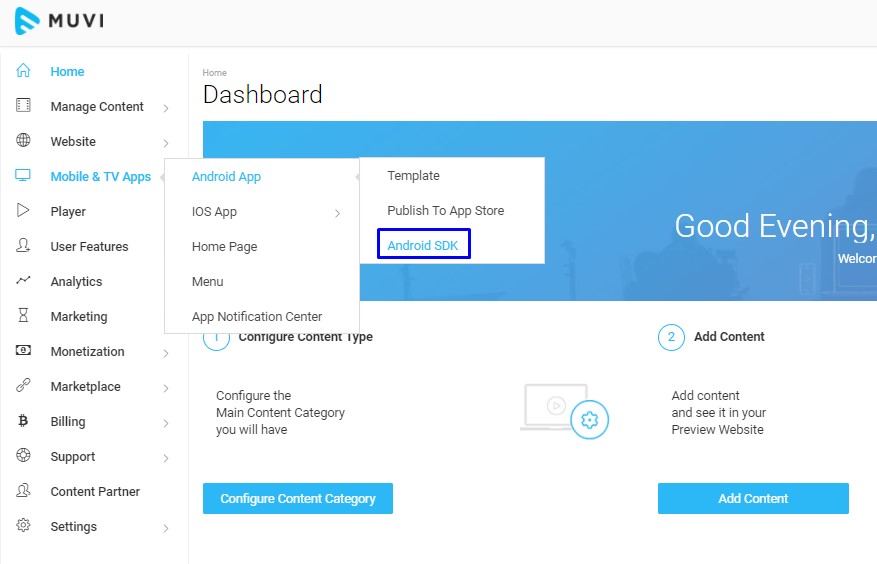Click the Dashboard page heading
Viewport: 877px width, 564px height.
[x=263, y=94]
